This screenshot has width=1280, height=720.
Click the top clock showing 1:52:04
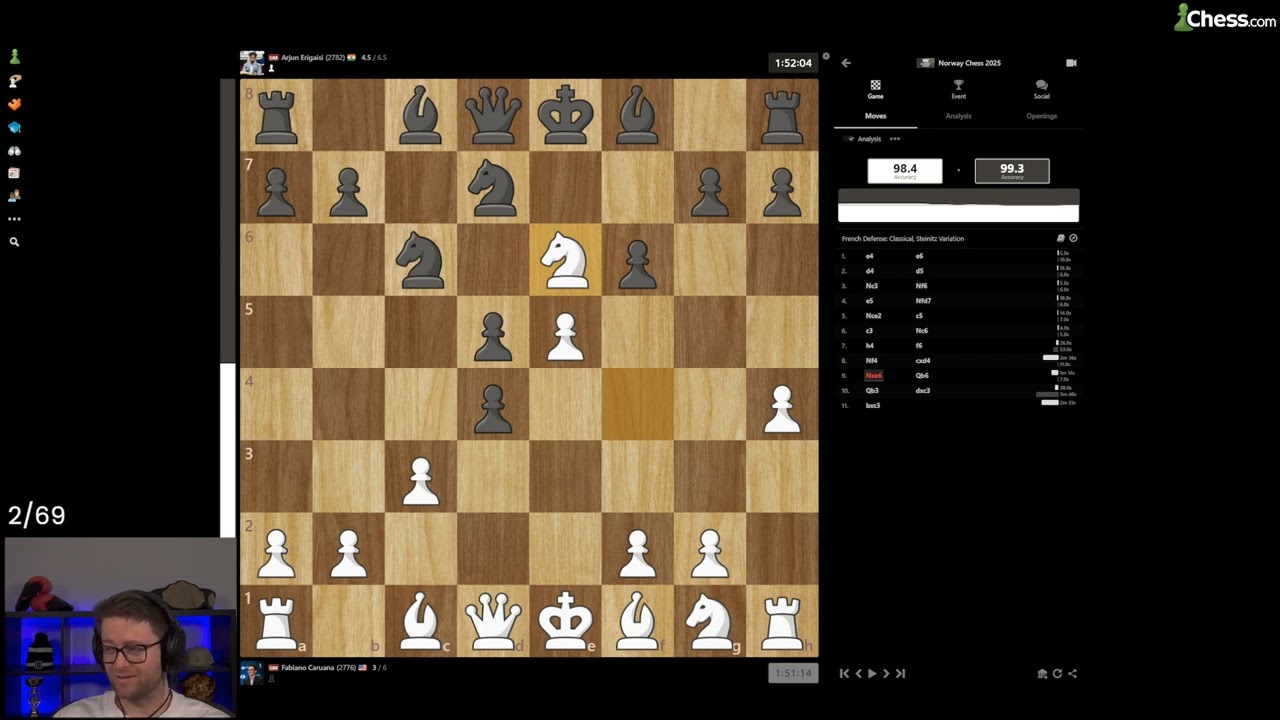793,63
